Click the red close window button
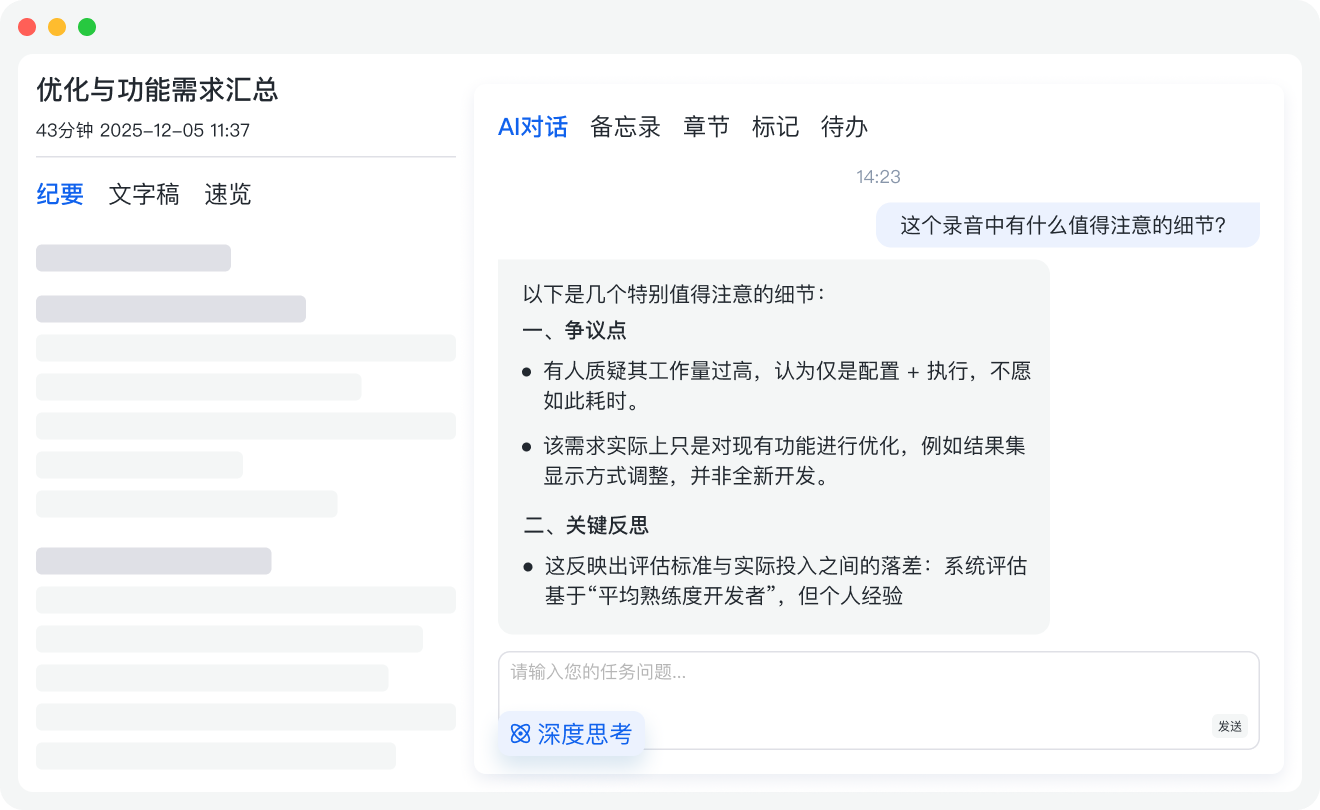Viewport: 1320px width, 810px height. coord(27,27)
